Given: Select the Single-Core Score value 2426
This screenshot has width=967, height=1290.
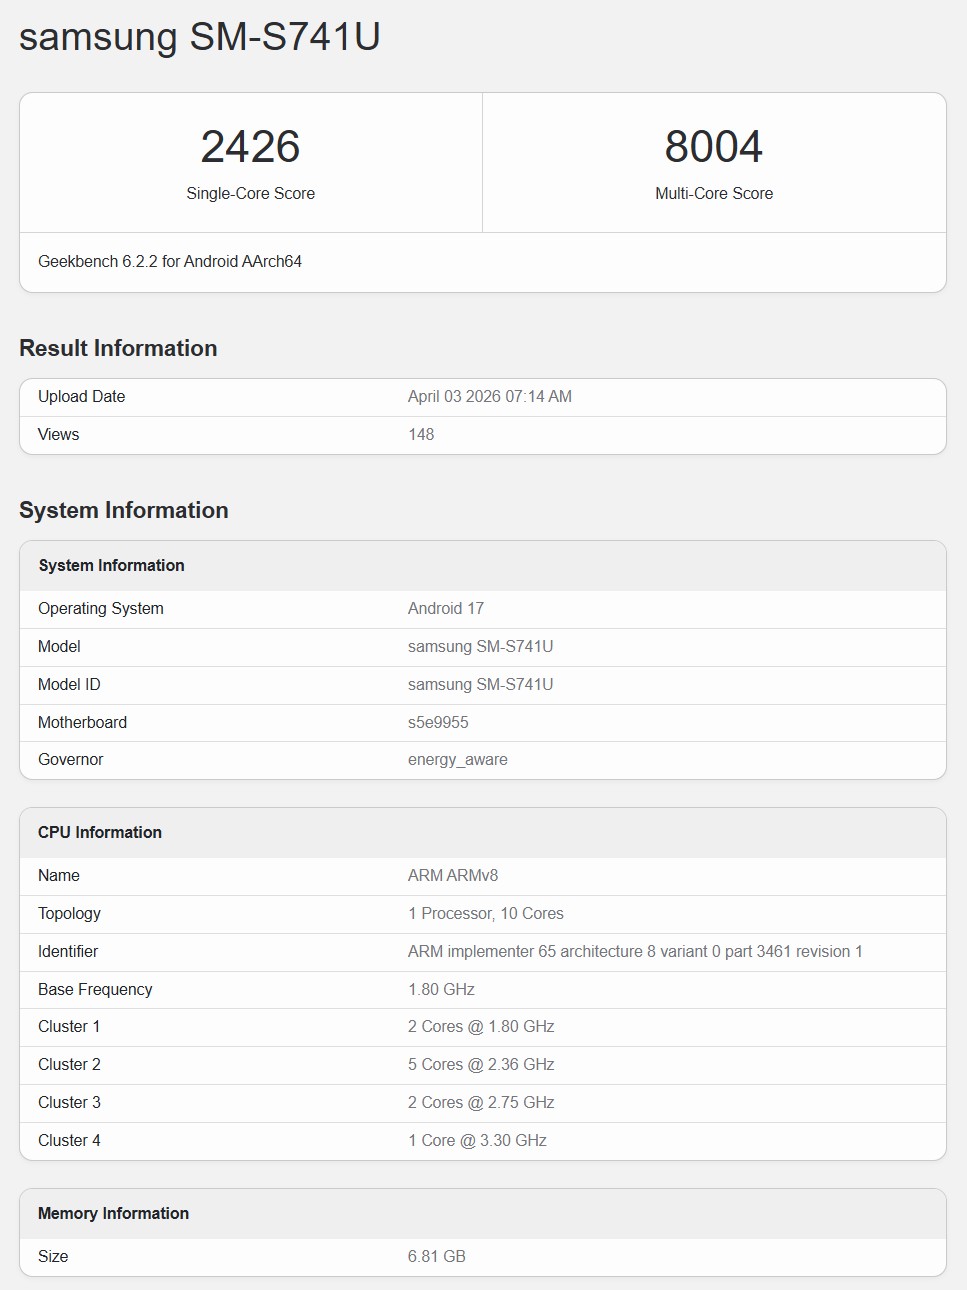Looking at the screenshot, I should coord(251,147).
